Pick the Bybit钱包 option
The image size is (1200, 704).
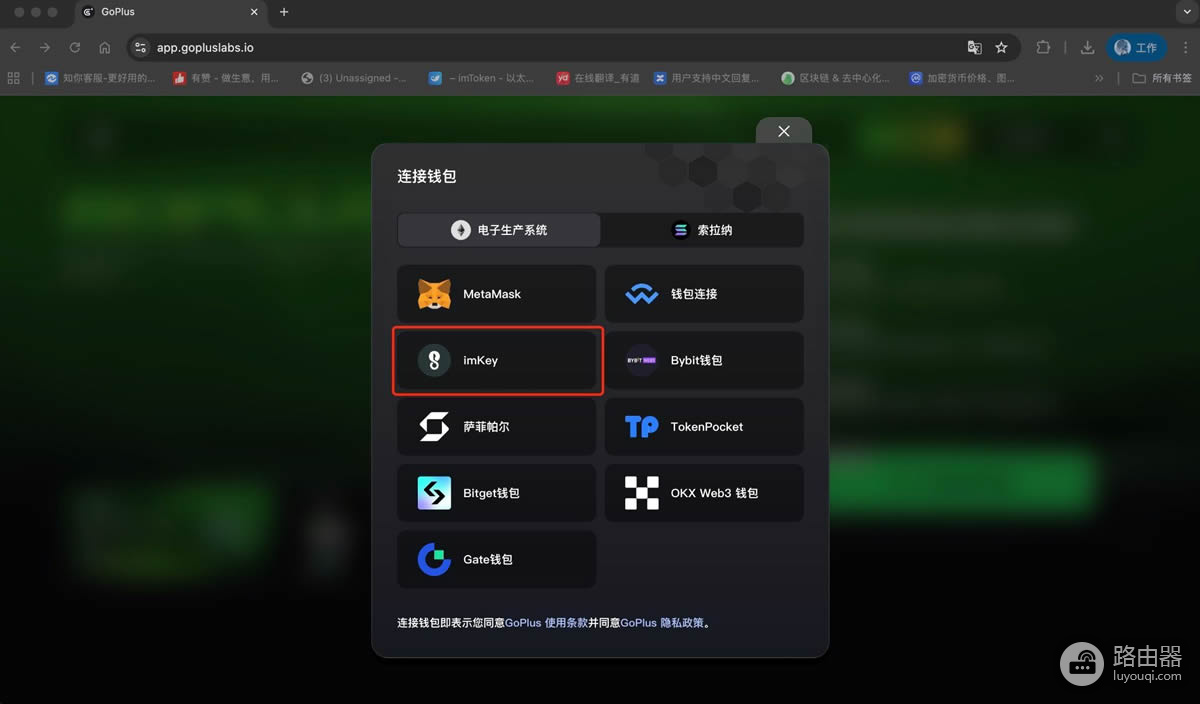[x=704, y=360]
